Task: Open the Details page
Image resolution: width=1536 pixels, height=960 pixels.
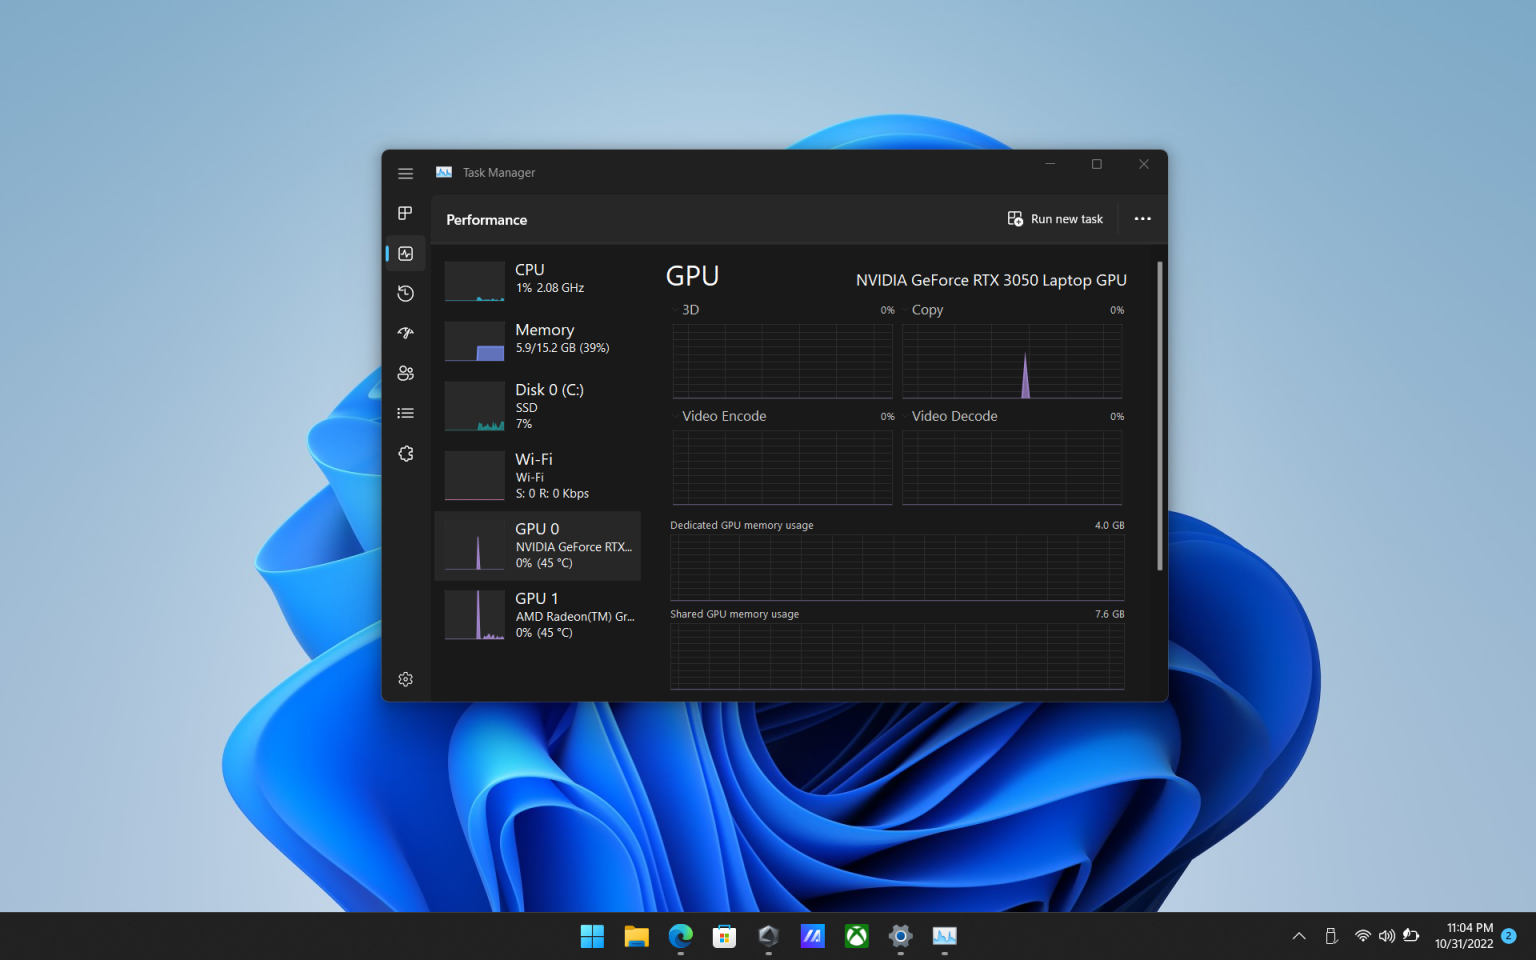Action: (405, 412)
